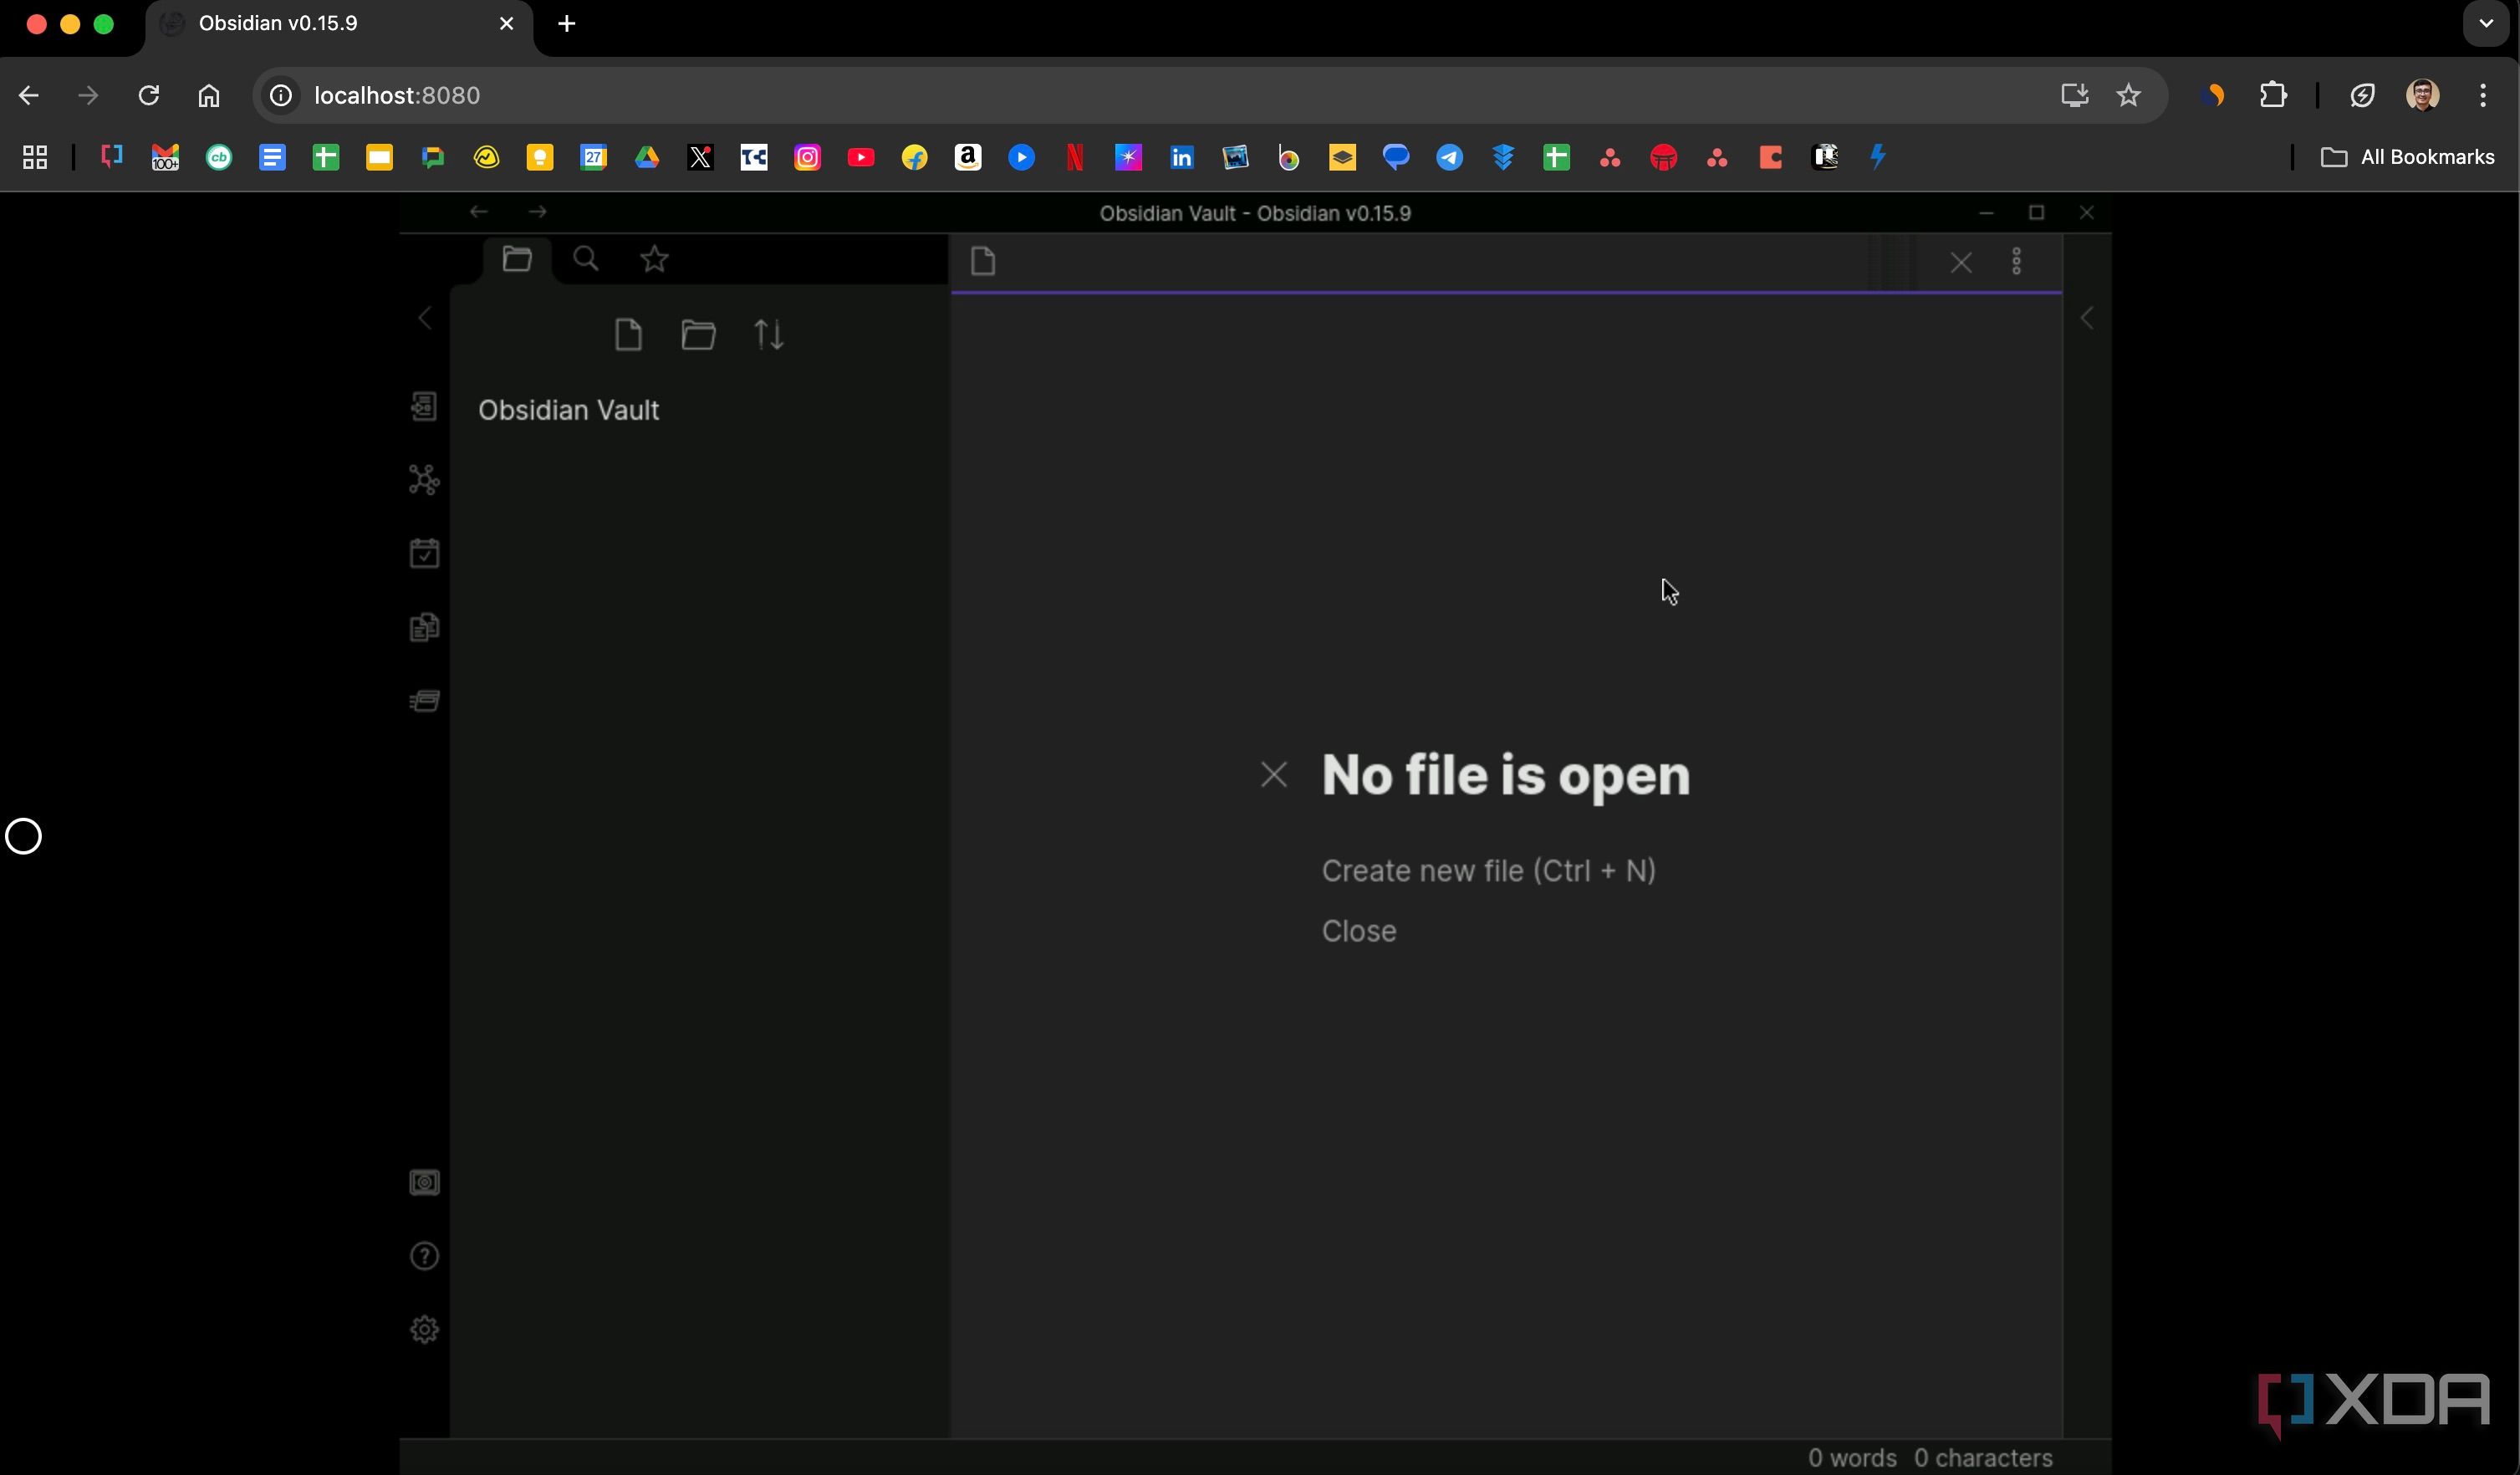Open the quick switcher ribbon icon
This screenshot has width=2520, height=1475.
pyautogui.click(x=424, y=406)
